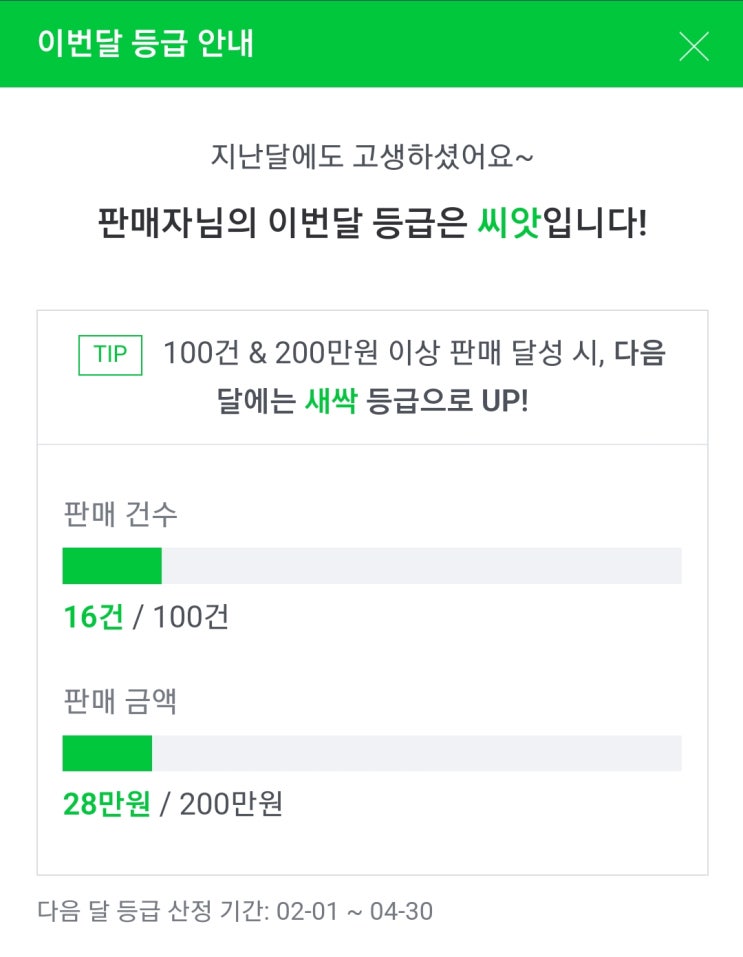This screenshot has width=743, height=957.
Task: Click the 판매 금액 label
Action: [x=120, y=701]
